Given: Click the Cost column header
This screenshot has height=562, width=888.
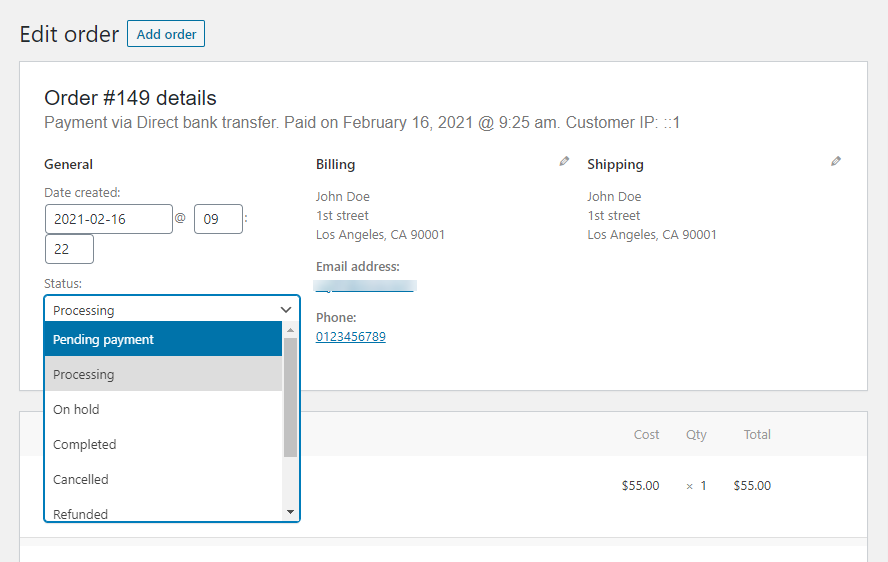Looking at the screenshot, I should (x=646, y=435).
